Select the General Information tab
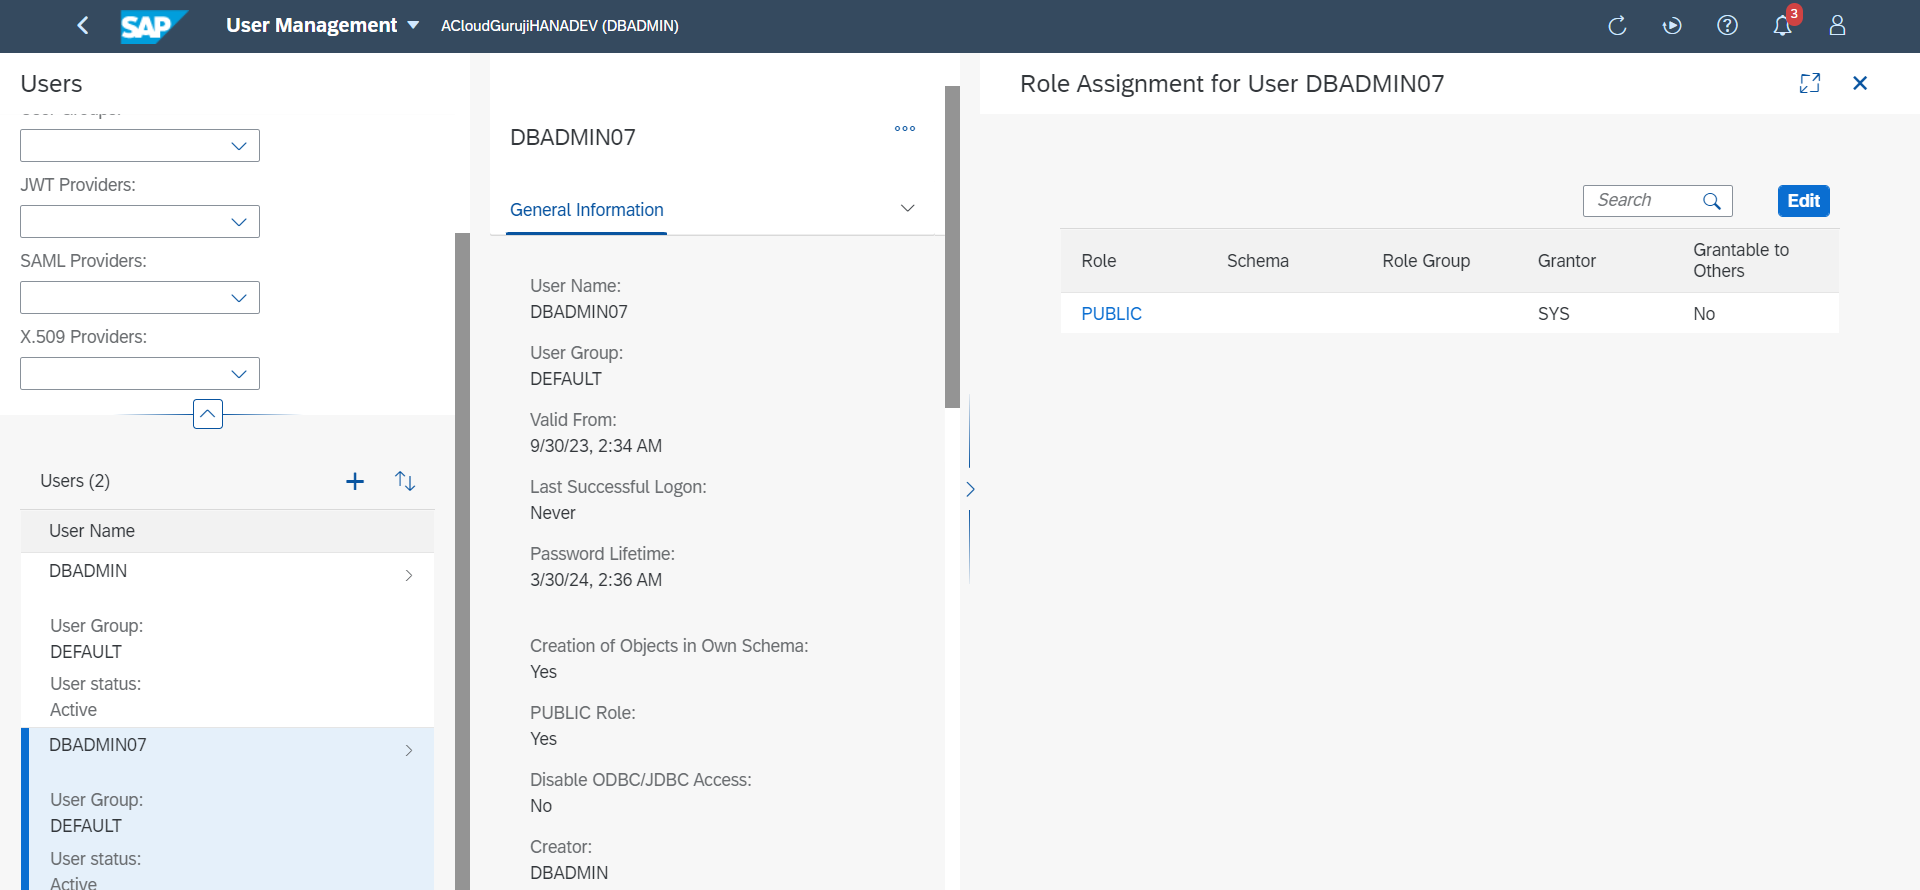 click(586, 210)
